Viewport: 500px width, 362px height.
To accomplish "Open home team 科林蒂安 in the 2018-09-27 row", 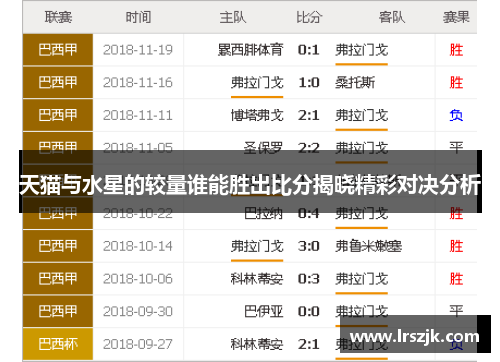I will pos(257,344).
